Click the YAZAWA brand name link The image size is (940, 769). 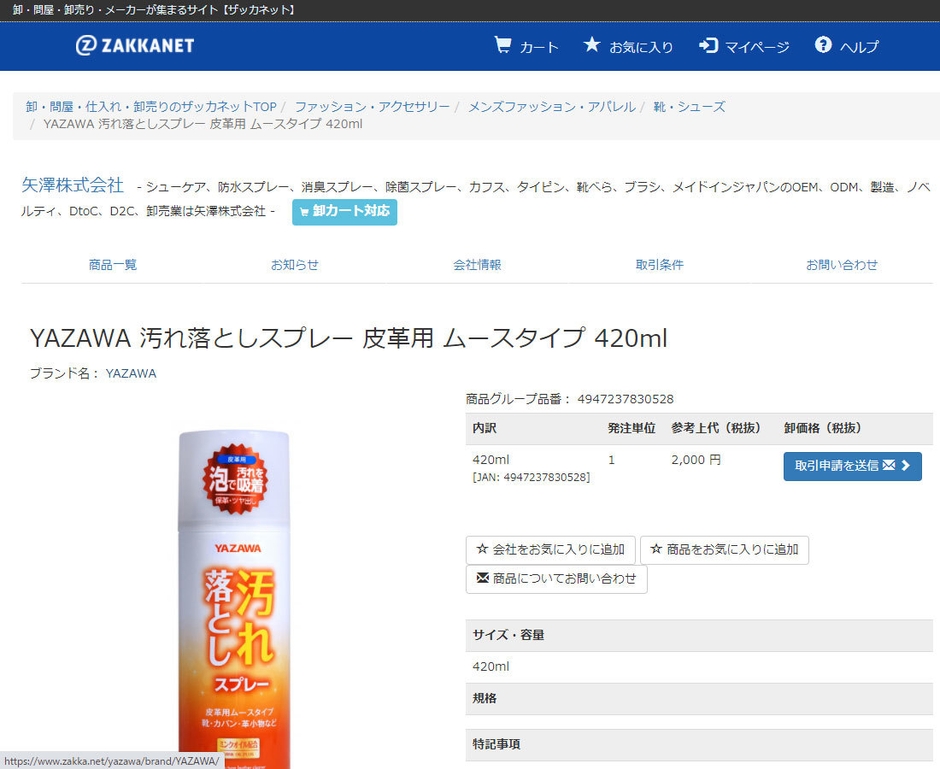130,373
